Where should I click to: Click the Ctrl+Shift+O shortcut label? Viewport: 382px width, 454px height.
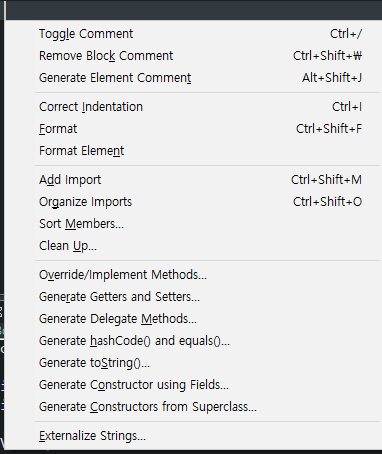[327, 202]
